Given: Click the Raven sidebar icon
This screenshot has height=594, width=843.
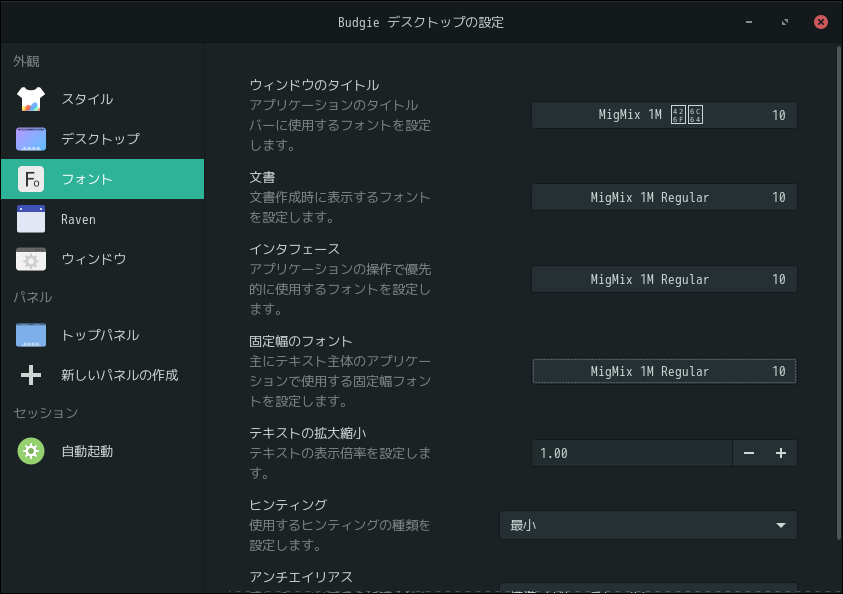Looking at the screenshot, I should coord(31,219).
